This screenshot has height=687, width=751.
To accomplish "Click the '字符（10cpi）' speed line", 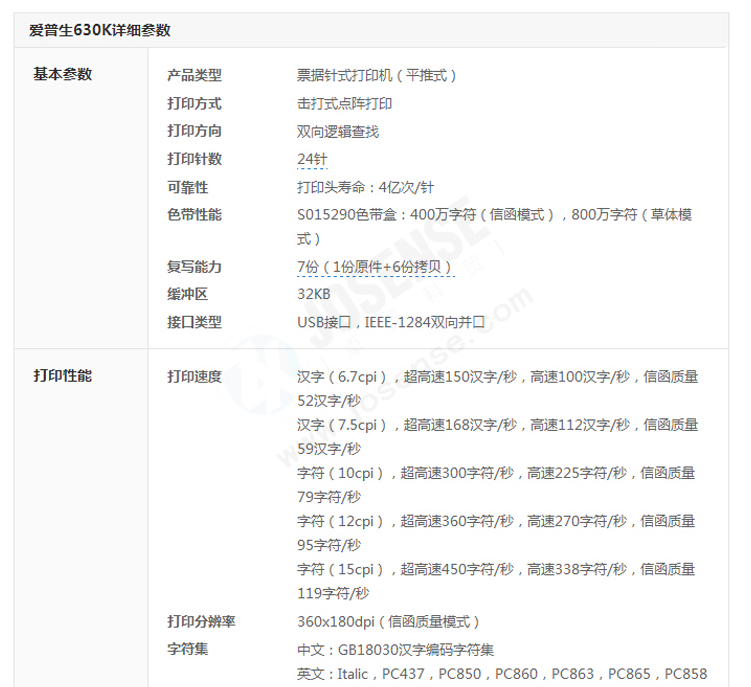I will click(496, 473).
